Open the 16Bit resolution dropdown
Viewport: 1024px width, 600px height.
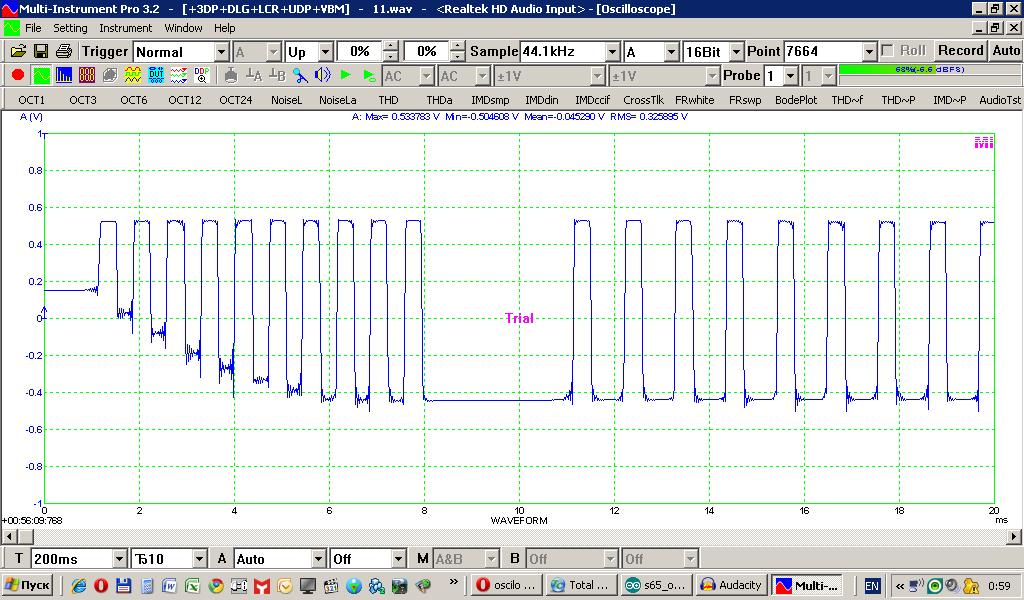coord(737,51)
